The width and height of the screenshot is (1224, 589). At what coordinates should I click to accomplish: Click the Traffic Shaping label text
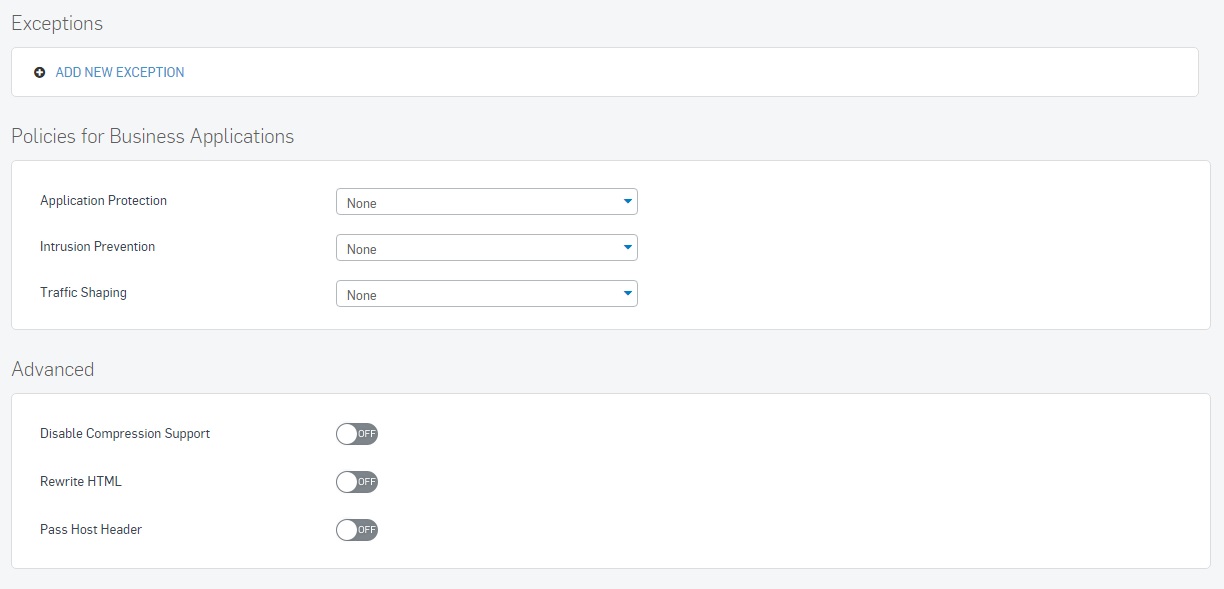84,293
